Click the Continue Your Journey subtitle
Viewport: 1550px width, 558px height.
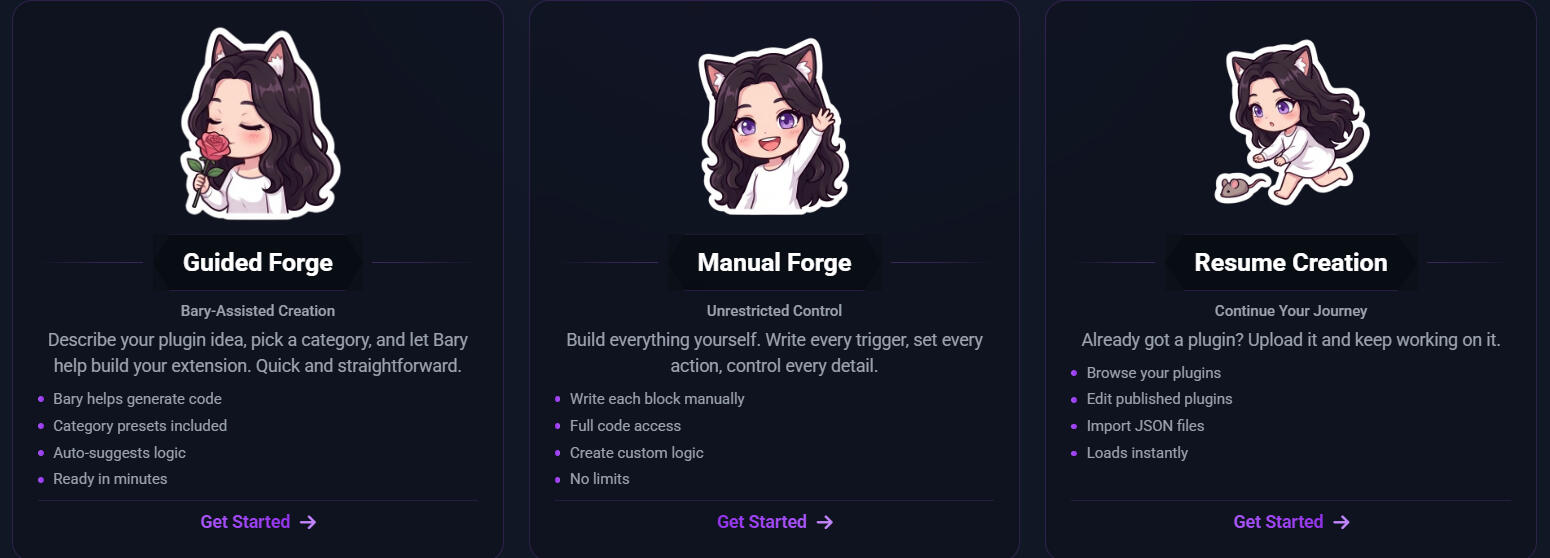(x=1291, y=311)
